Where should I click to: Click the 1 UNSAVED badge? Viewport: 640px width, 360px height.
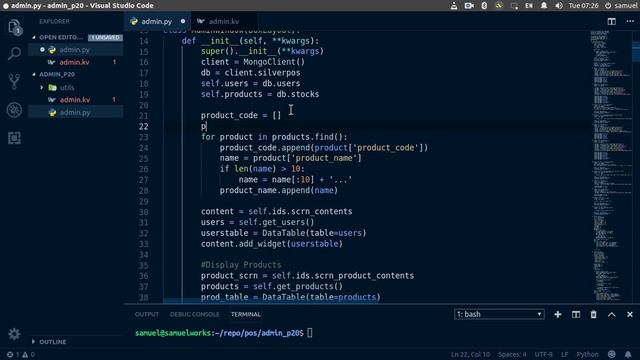tap(105, 38)
